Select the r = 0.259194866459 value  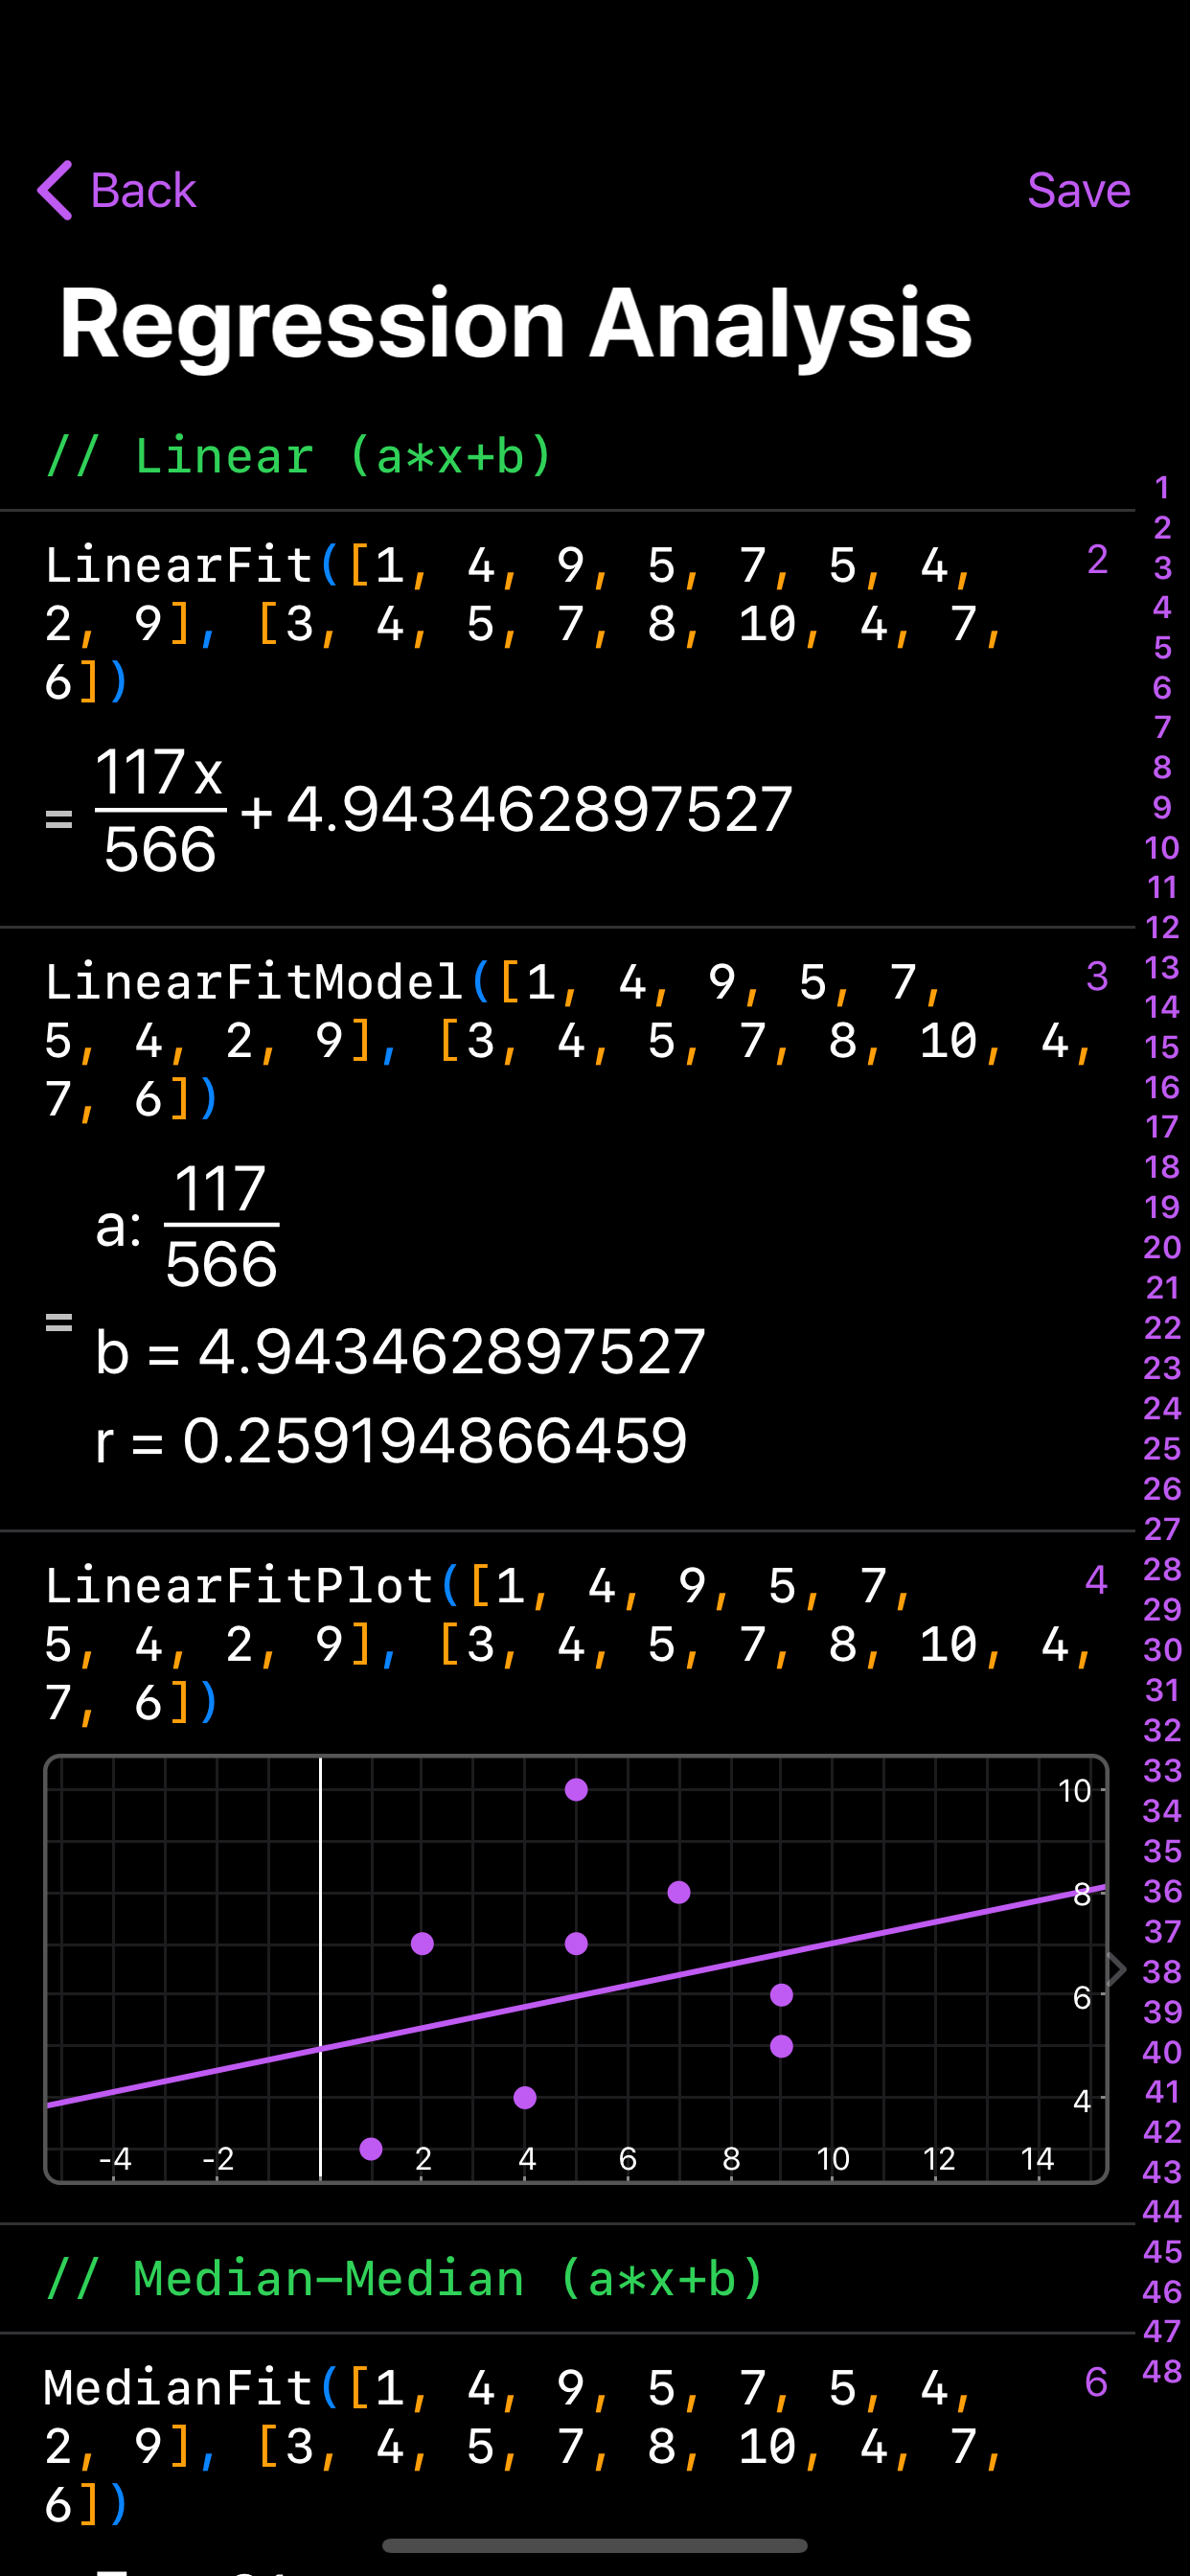[391, 1441]
